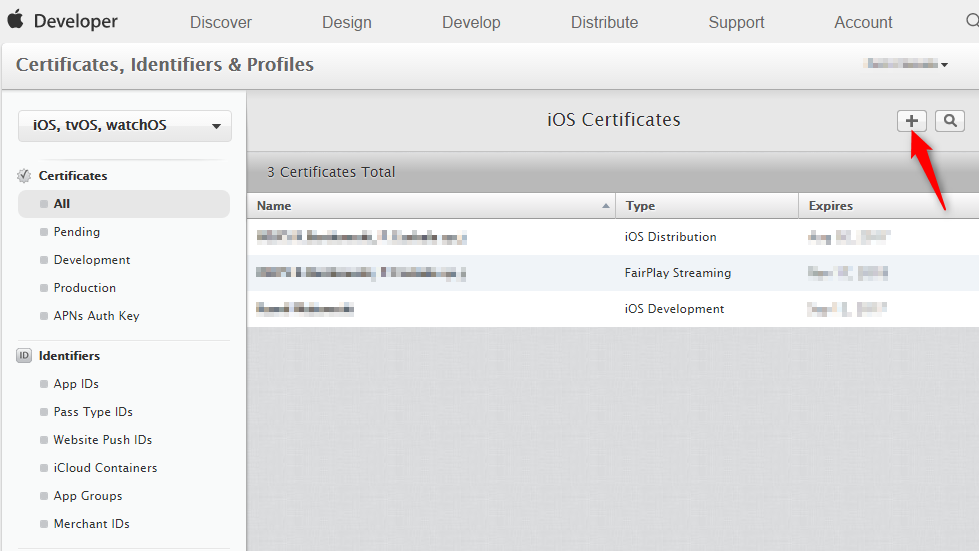Image resolution: width=979 pixels, height=551 pixels.
Task: Select Pending certificates
Action: coord(77,232)
